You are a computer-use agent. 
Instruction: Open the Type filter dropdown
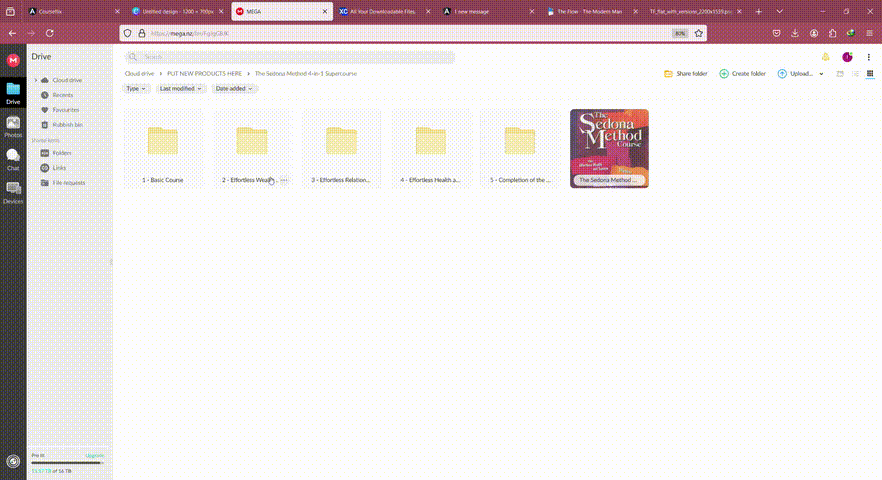tap(136, 88)
